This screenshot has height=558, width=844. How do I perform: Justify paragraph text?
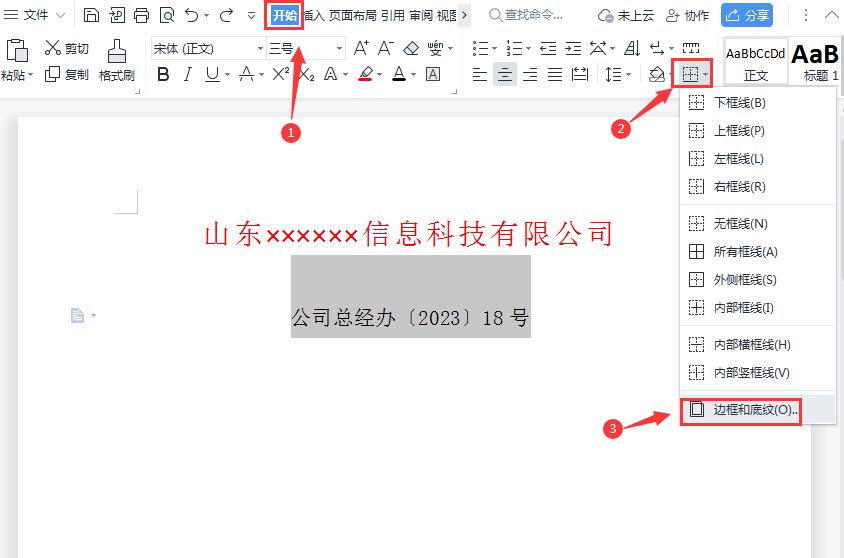coord(555,74)
